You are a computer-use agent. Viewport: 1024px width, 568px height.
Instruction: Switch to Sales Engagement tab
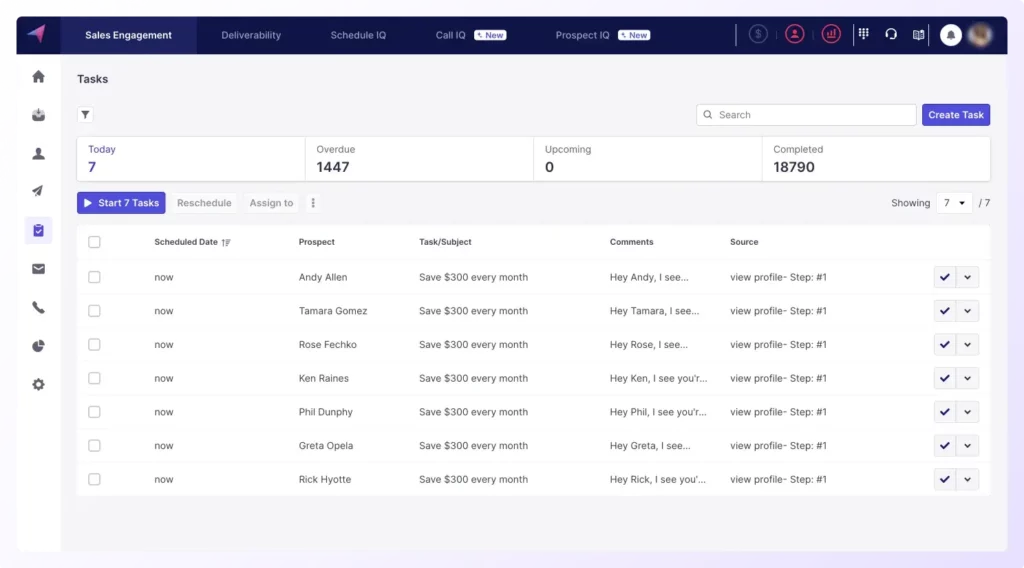129,35
